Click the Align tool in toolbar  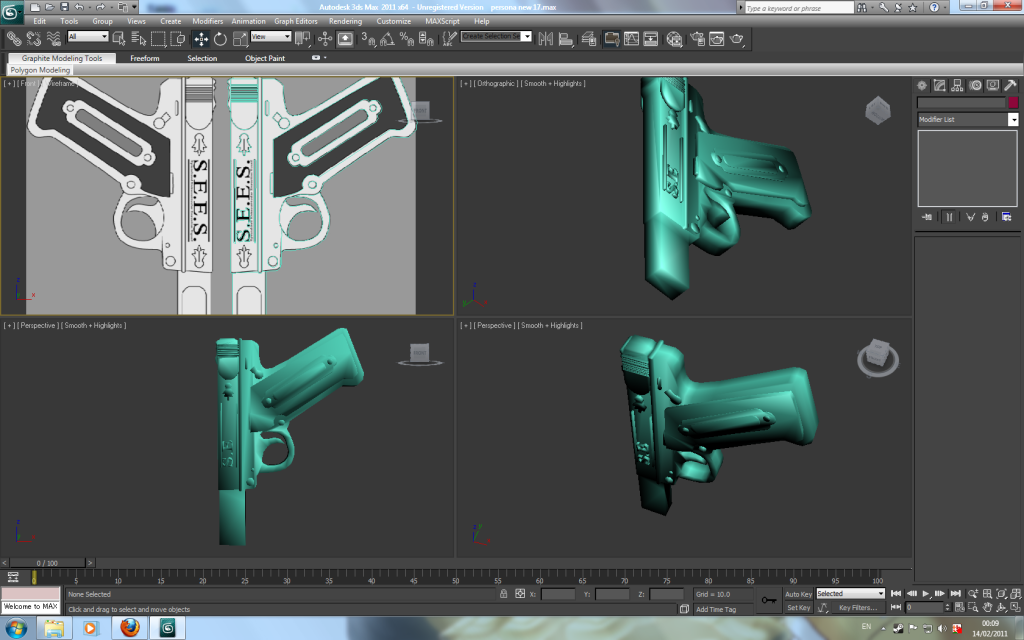(x=566, y=39)
